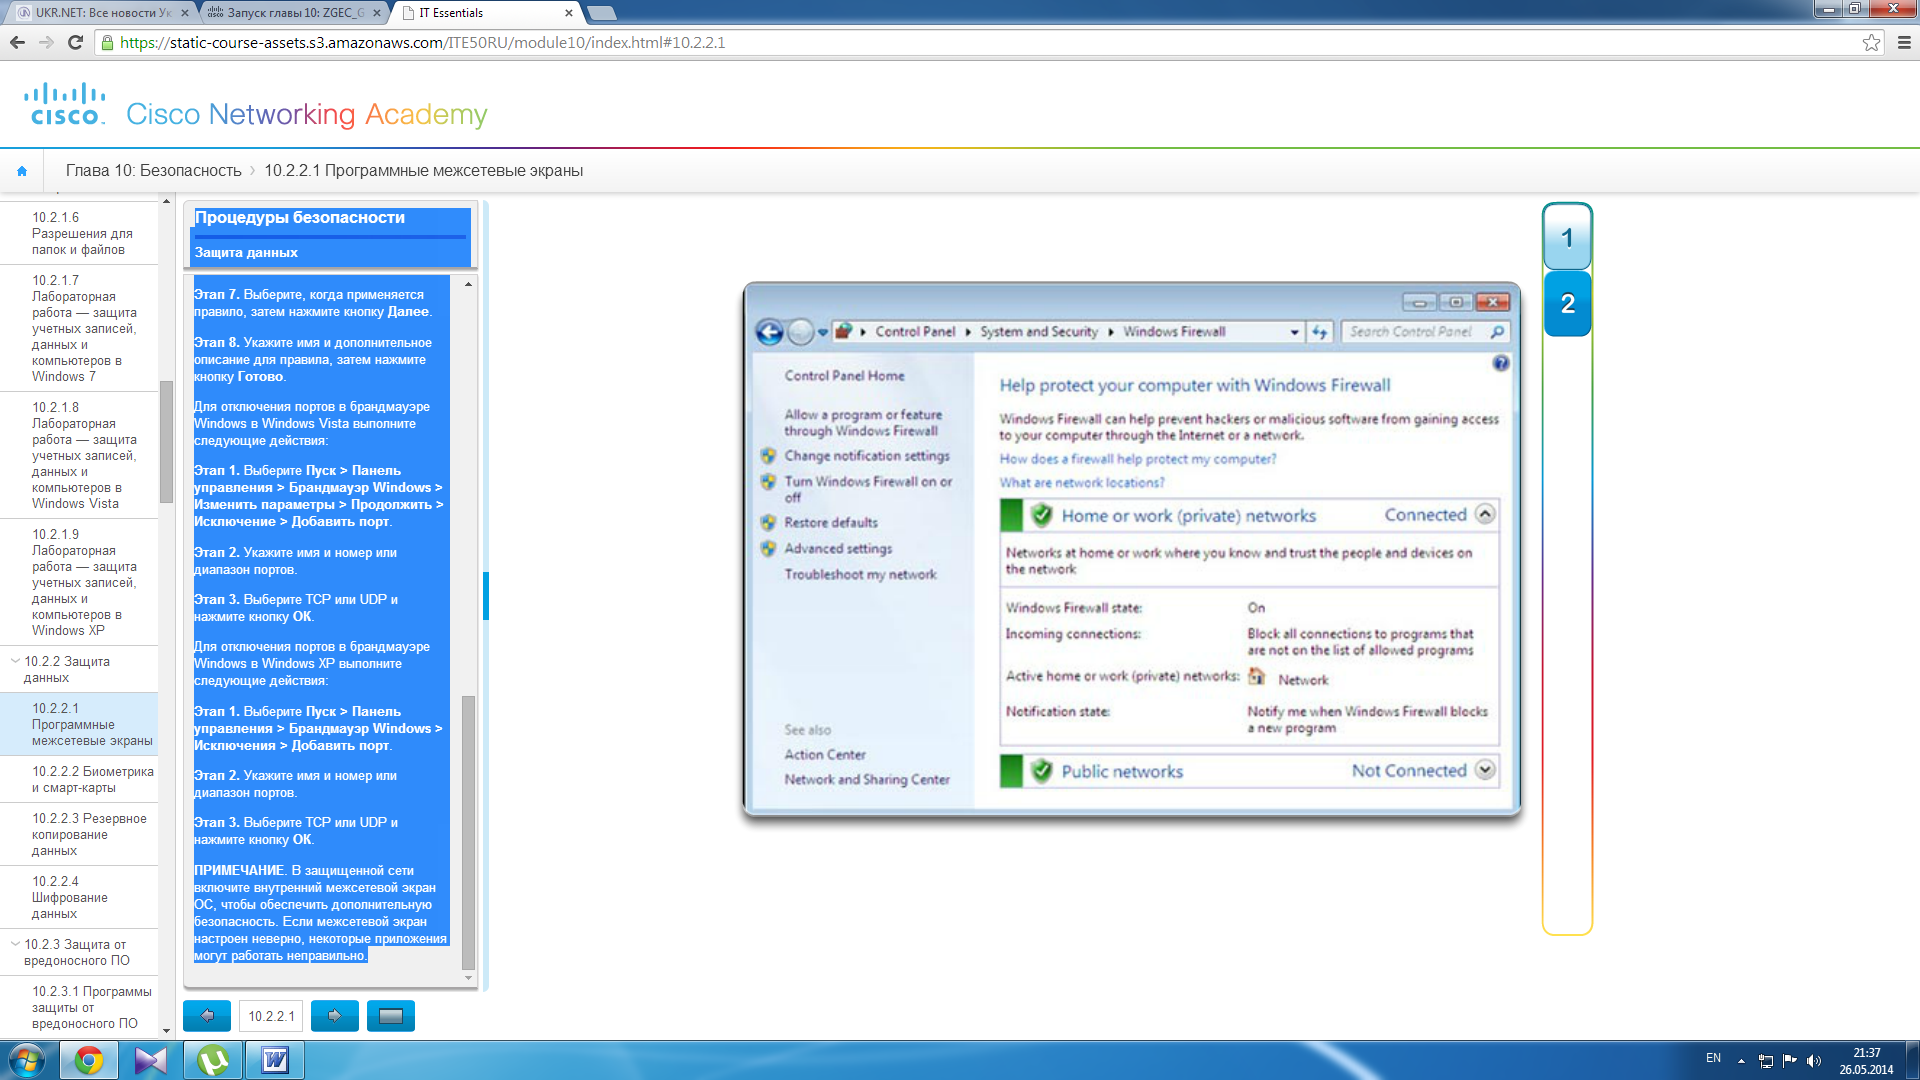
Task: Go to next page arrow button
Action: (x=335, y=1016)
